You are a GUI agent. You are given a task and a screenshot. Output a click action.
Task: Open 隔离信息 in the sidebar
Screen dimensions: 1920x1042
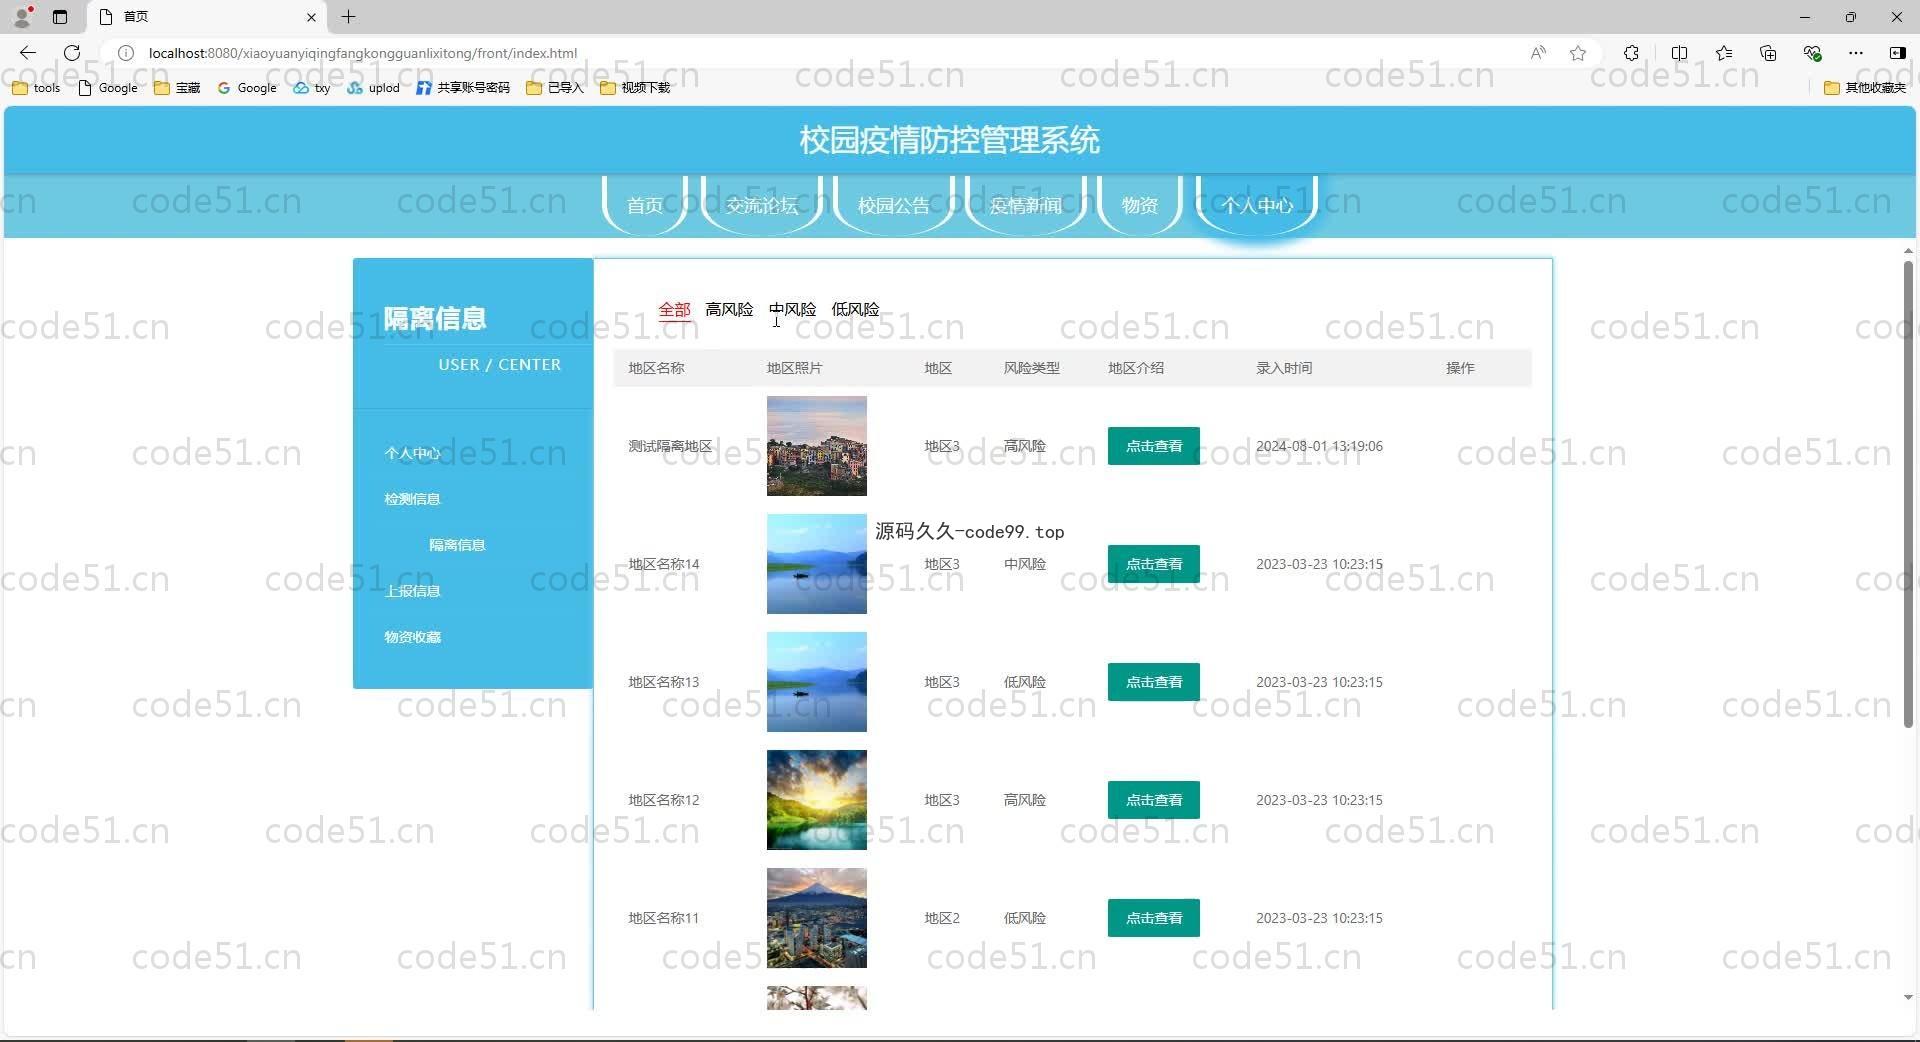[457, 545]
